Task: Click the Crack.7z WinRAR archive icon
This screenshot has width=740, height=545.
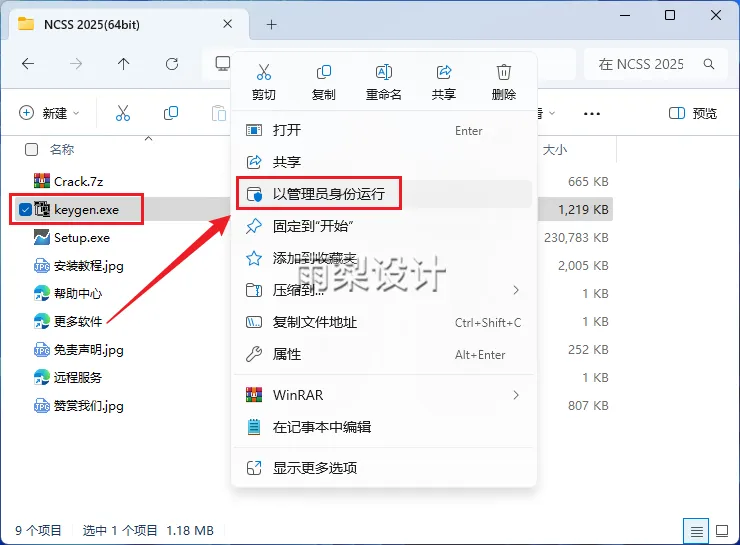Action: tap(42, 181)
